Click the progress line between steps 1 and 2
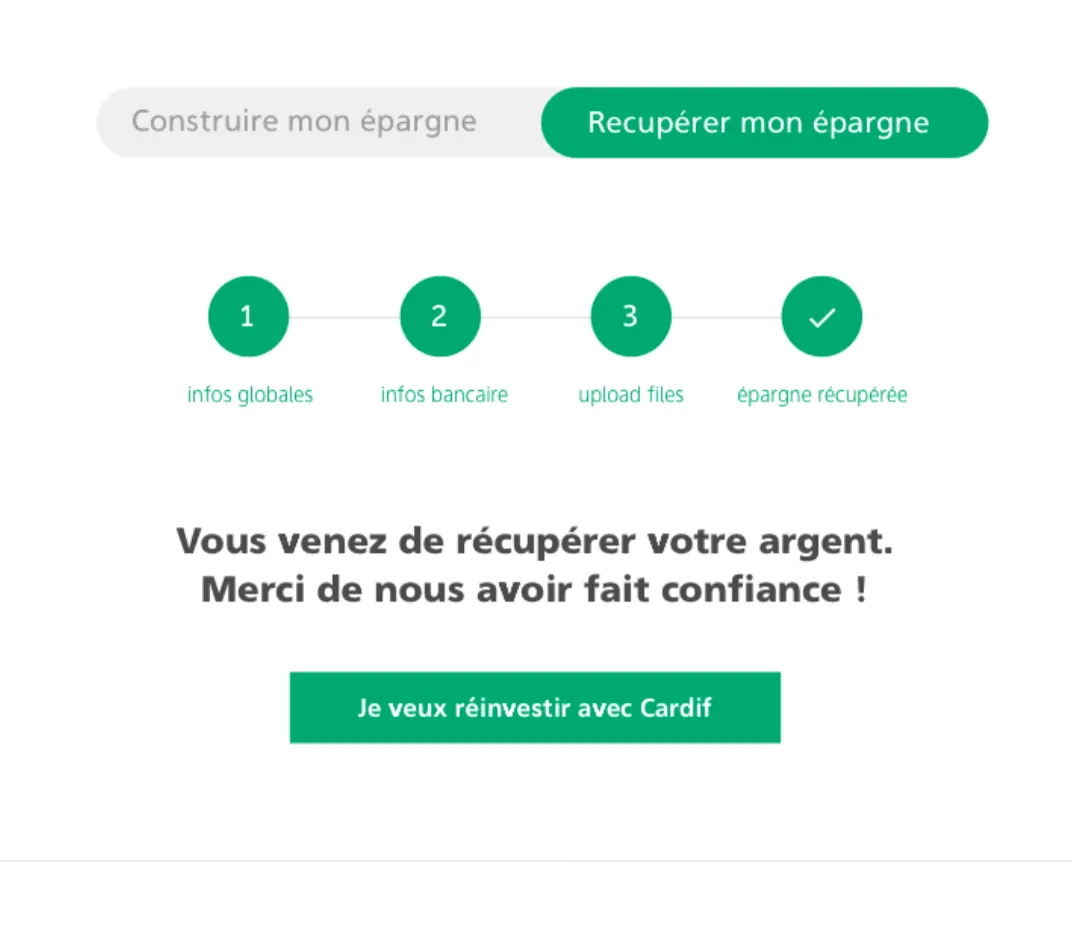 [x=344, y=315]
